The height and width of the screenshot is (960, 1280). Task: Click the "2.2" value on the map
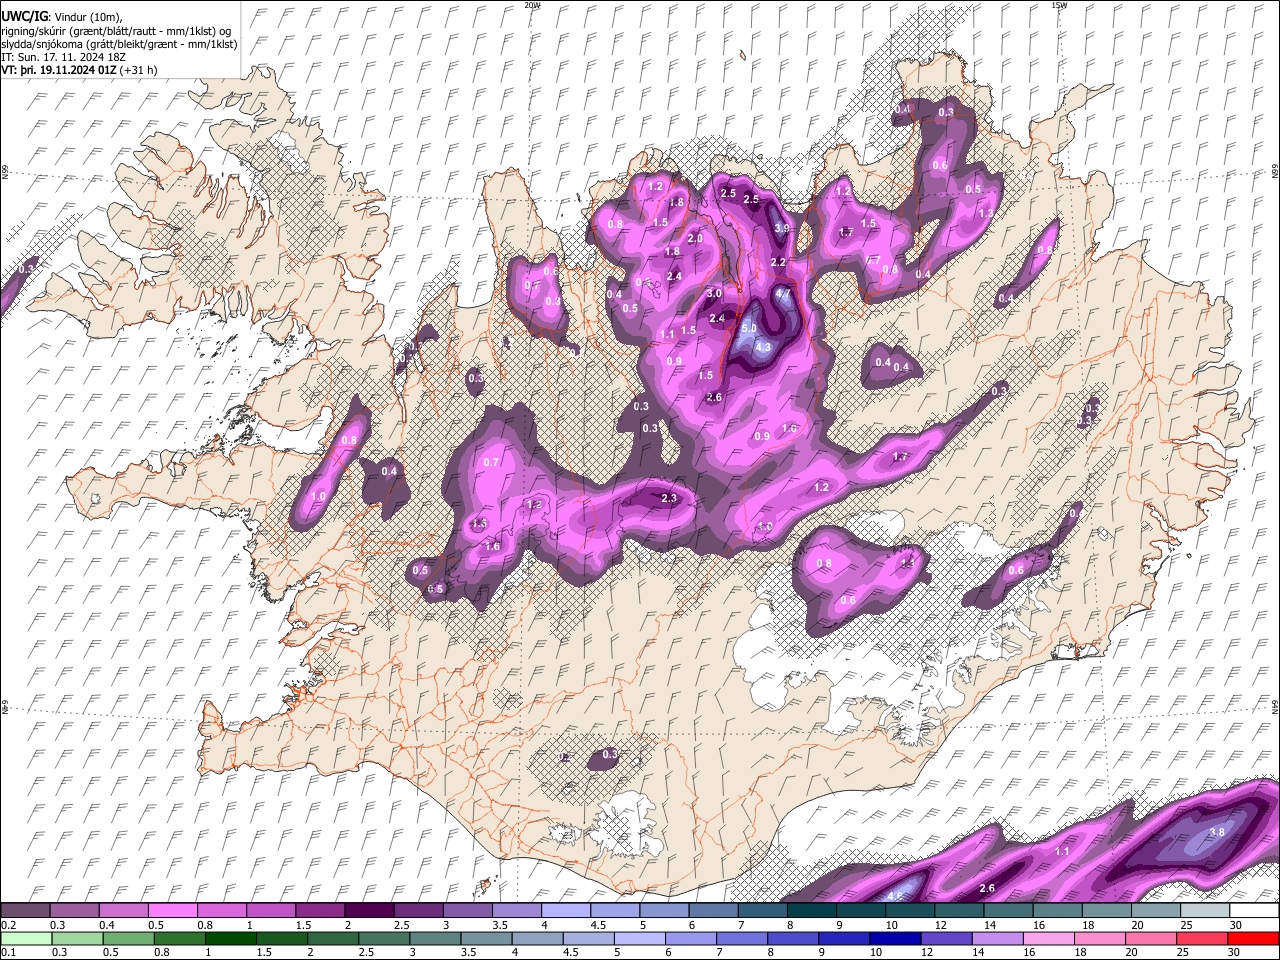coord(778,262)
